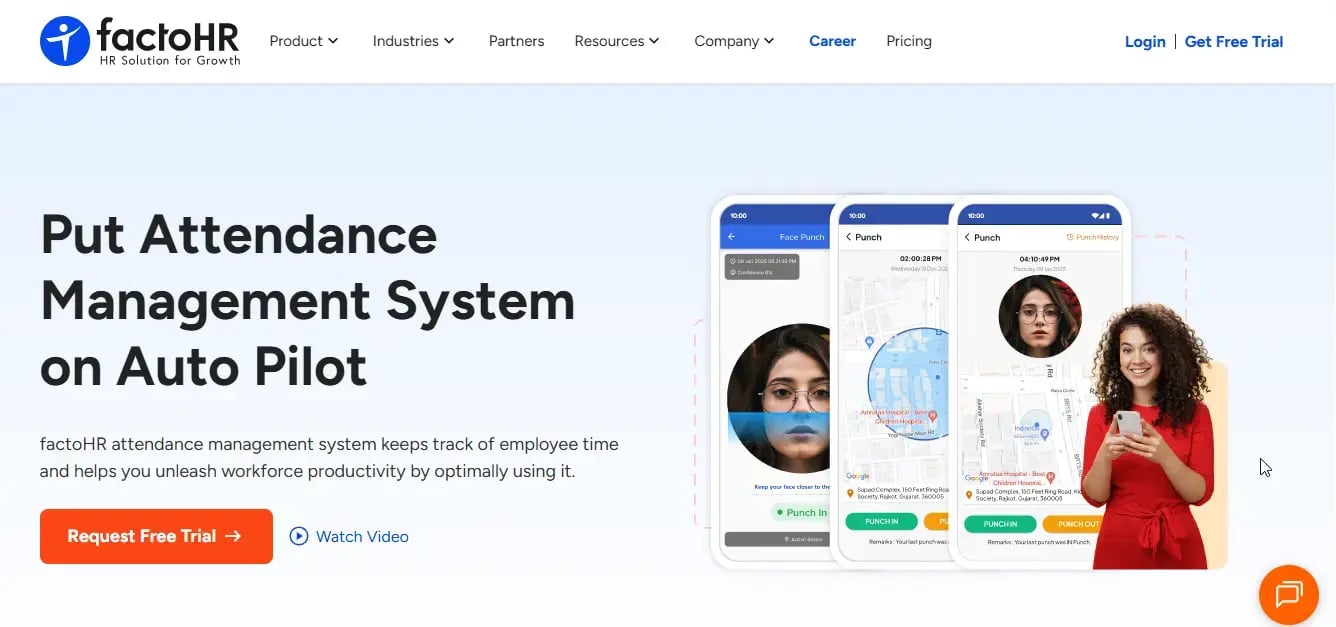Open the Pricing page from the navbar
1336x627 pixels.
(908, 41)
